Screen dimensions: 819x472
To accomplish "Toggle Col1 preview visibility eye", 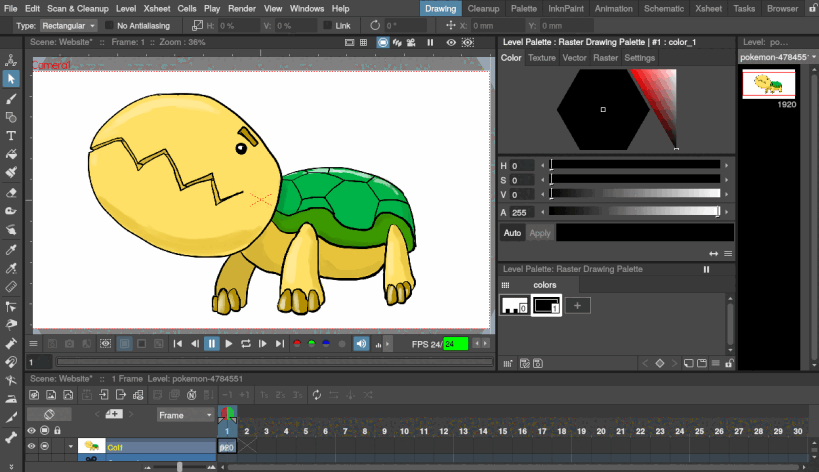I will pyautogui.click(x=31, y=446).
